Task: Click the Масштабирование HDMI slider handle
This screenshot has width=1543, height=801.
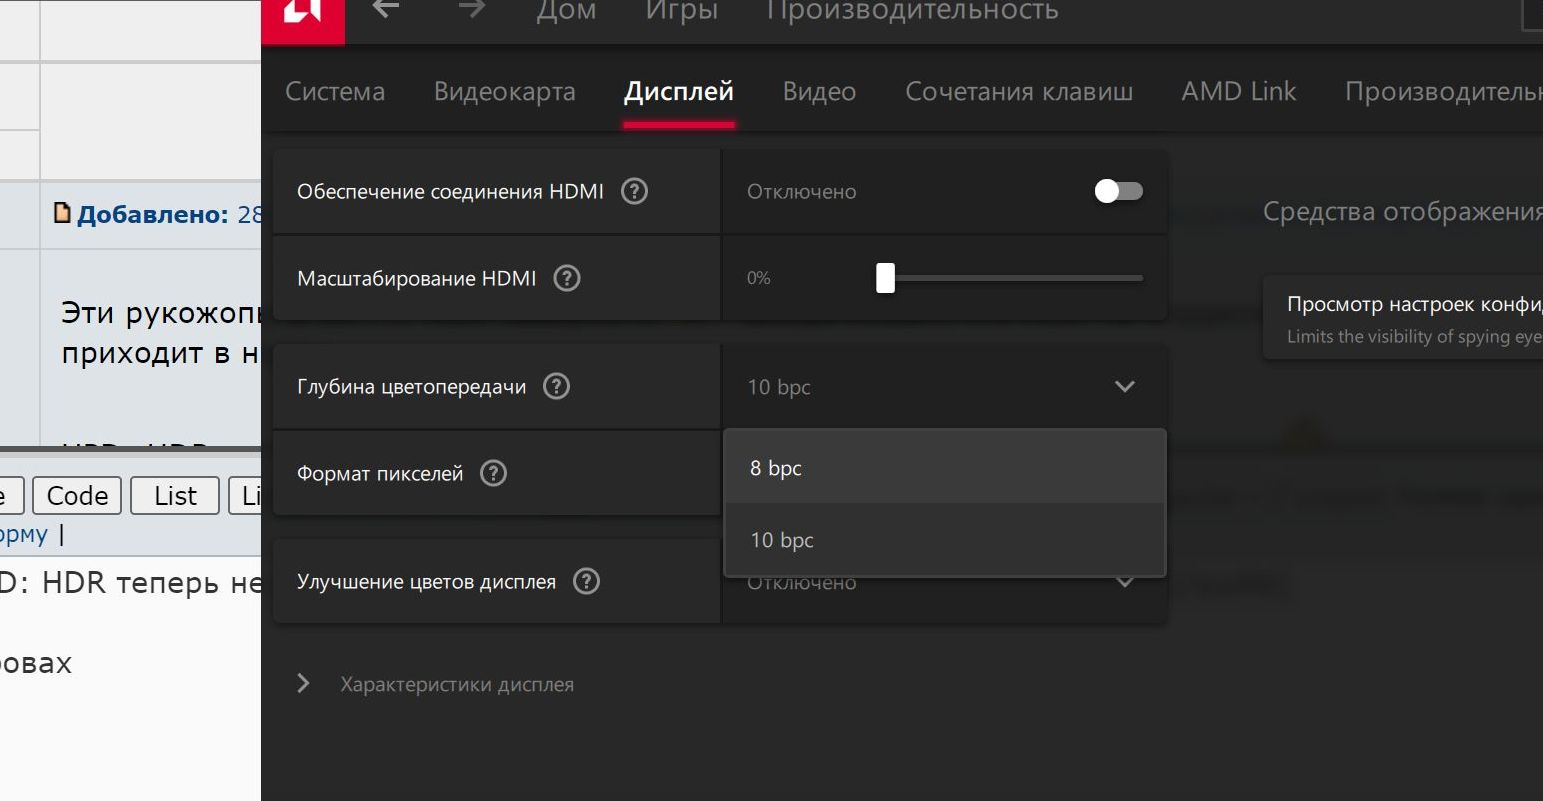Action: coord(885,278)
